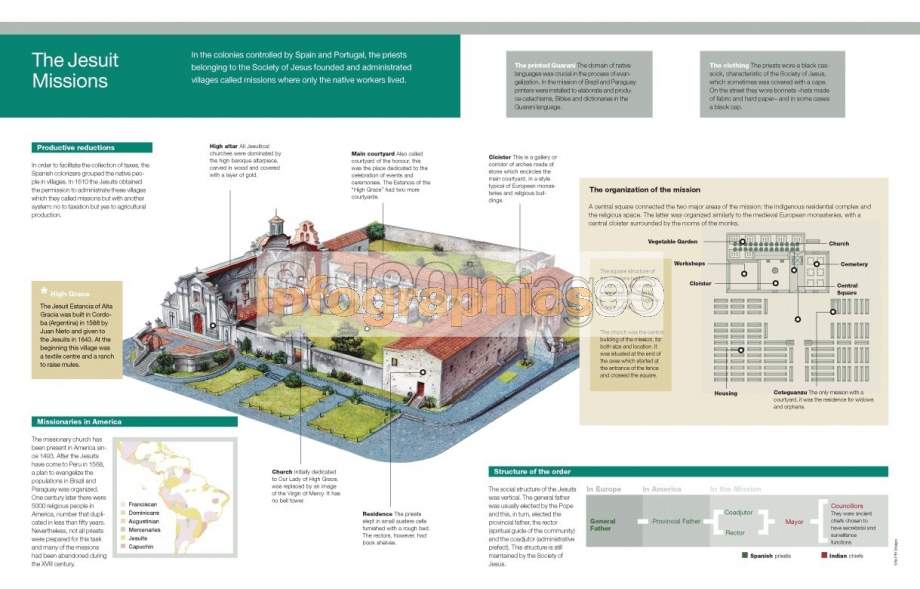This screenshot has height=589, width=920.
Task: Click the red Indian chiefs legend square
Action: point(824,555)
